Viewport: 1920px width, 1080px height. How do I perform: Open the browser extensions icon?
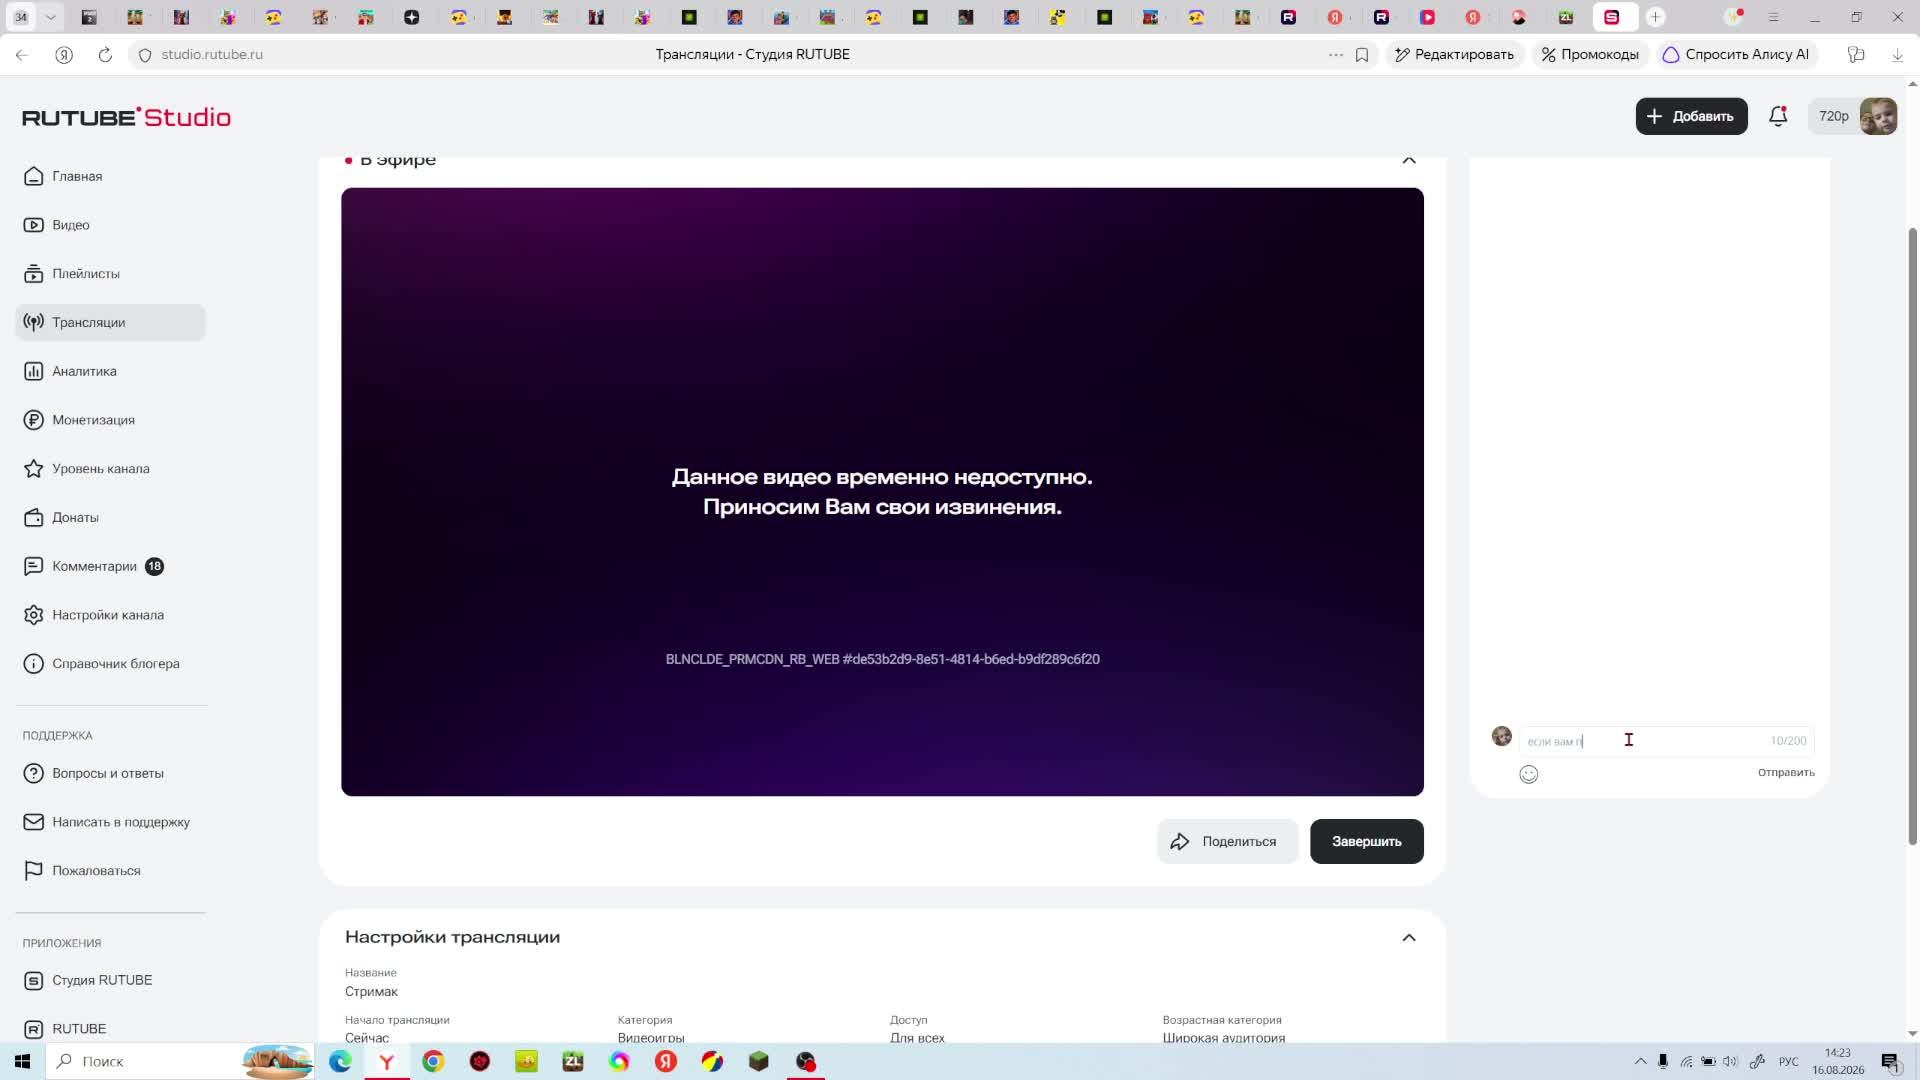click(1856, 55)
